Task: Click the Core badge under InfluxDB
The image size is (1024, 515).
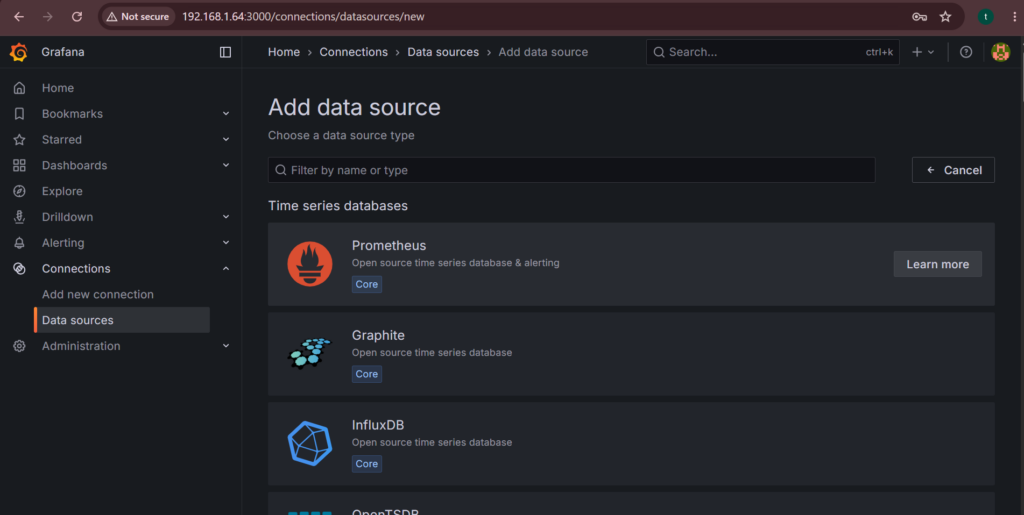Action: 367,464
